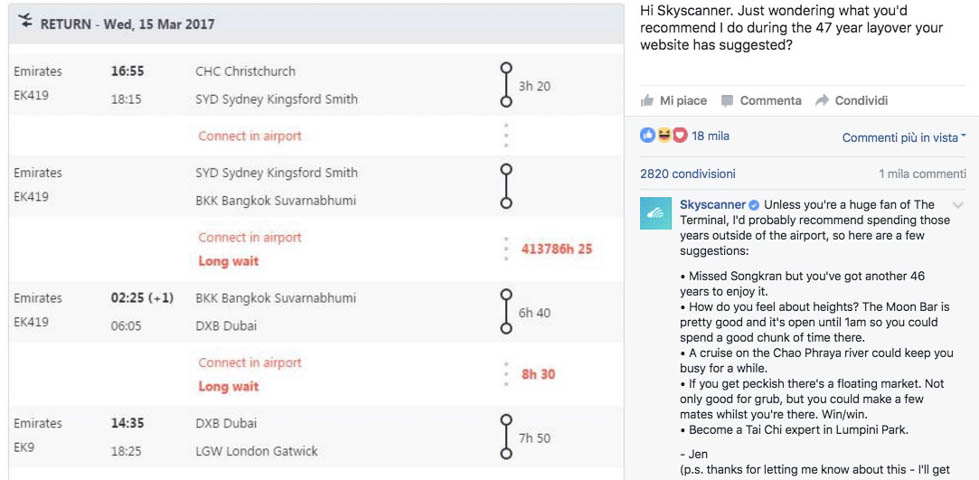Click the blue verified badge next to Skyscanner
The width and height of the screenshot is (979, 480).
tap(755, 205)
